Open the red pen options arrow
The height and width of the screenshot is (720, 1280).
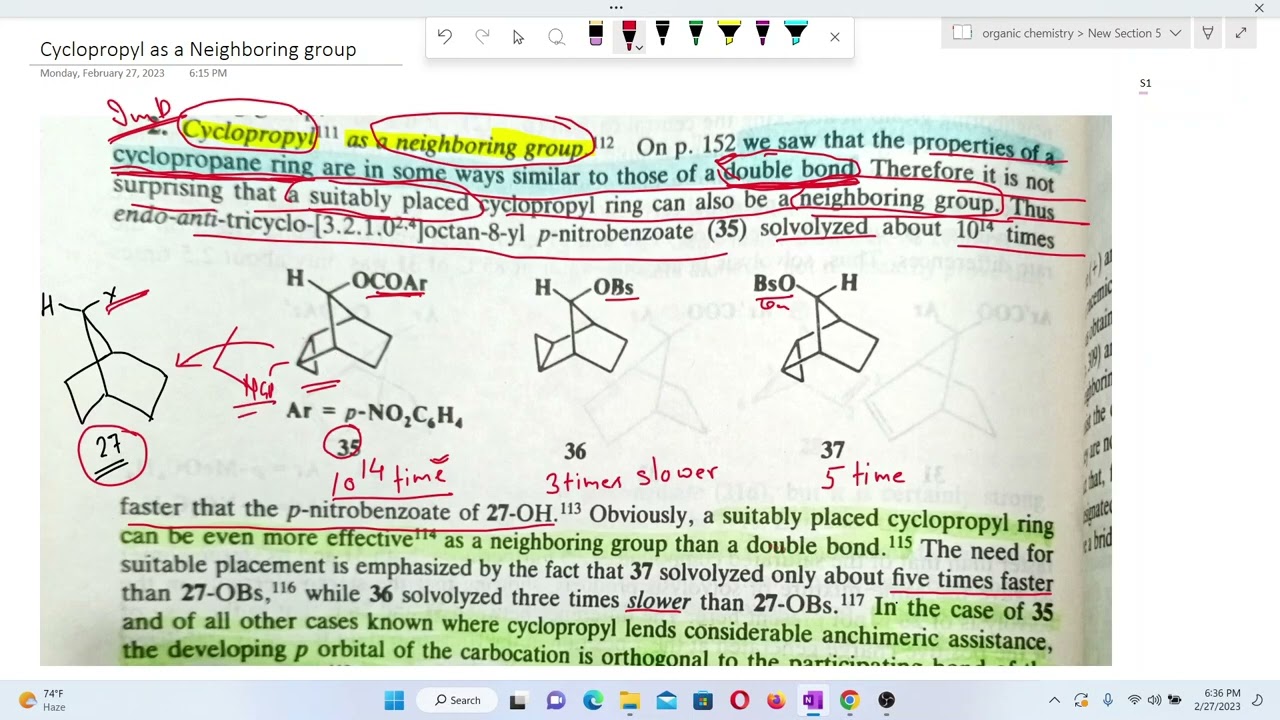click(639, 47)
